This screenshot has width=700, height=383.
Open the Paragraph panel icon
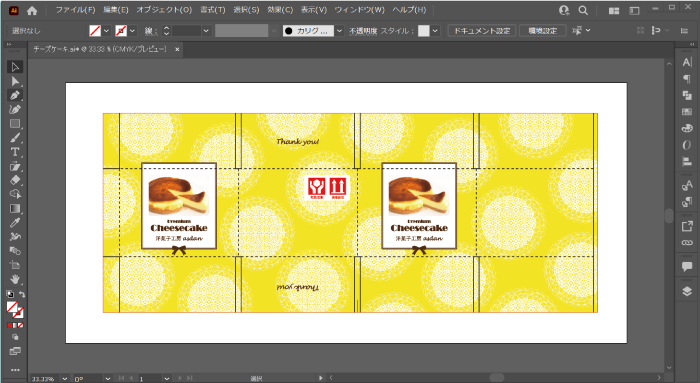click(x=687, y=79)
